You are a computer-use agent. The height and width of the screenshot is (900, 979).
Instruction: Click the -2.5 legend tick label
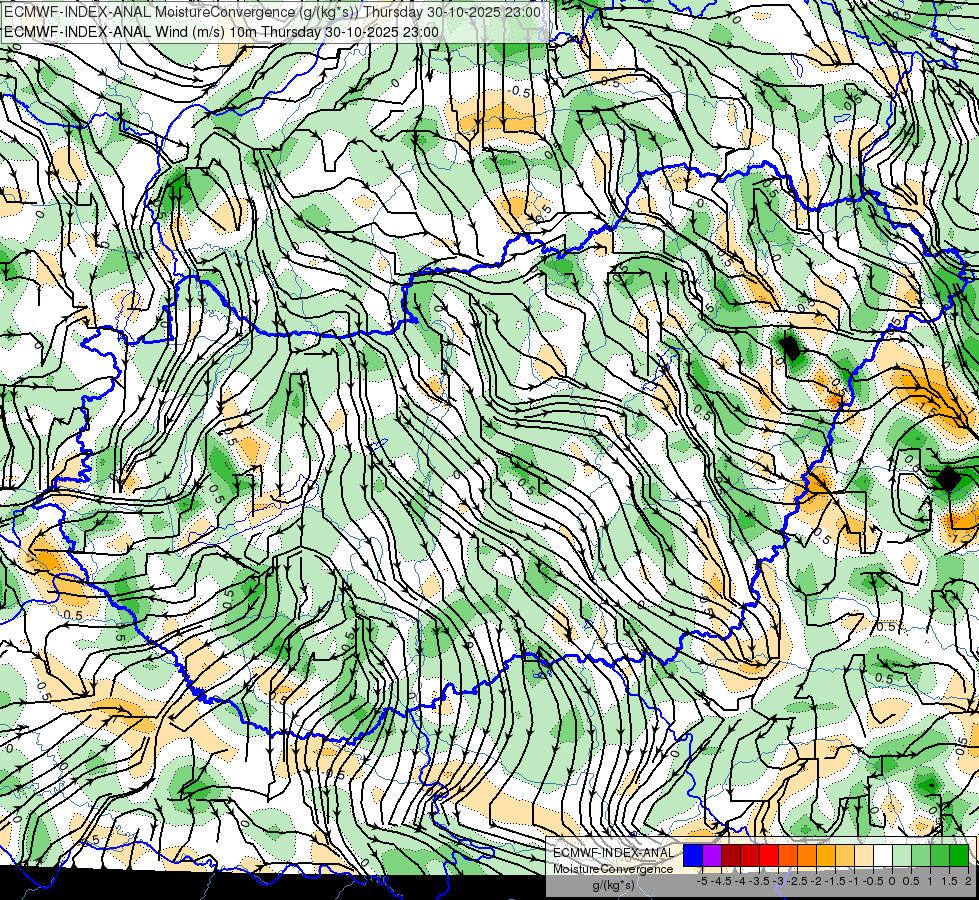click(797, 882)
